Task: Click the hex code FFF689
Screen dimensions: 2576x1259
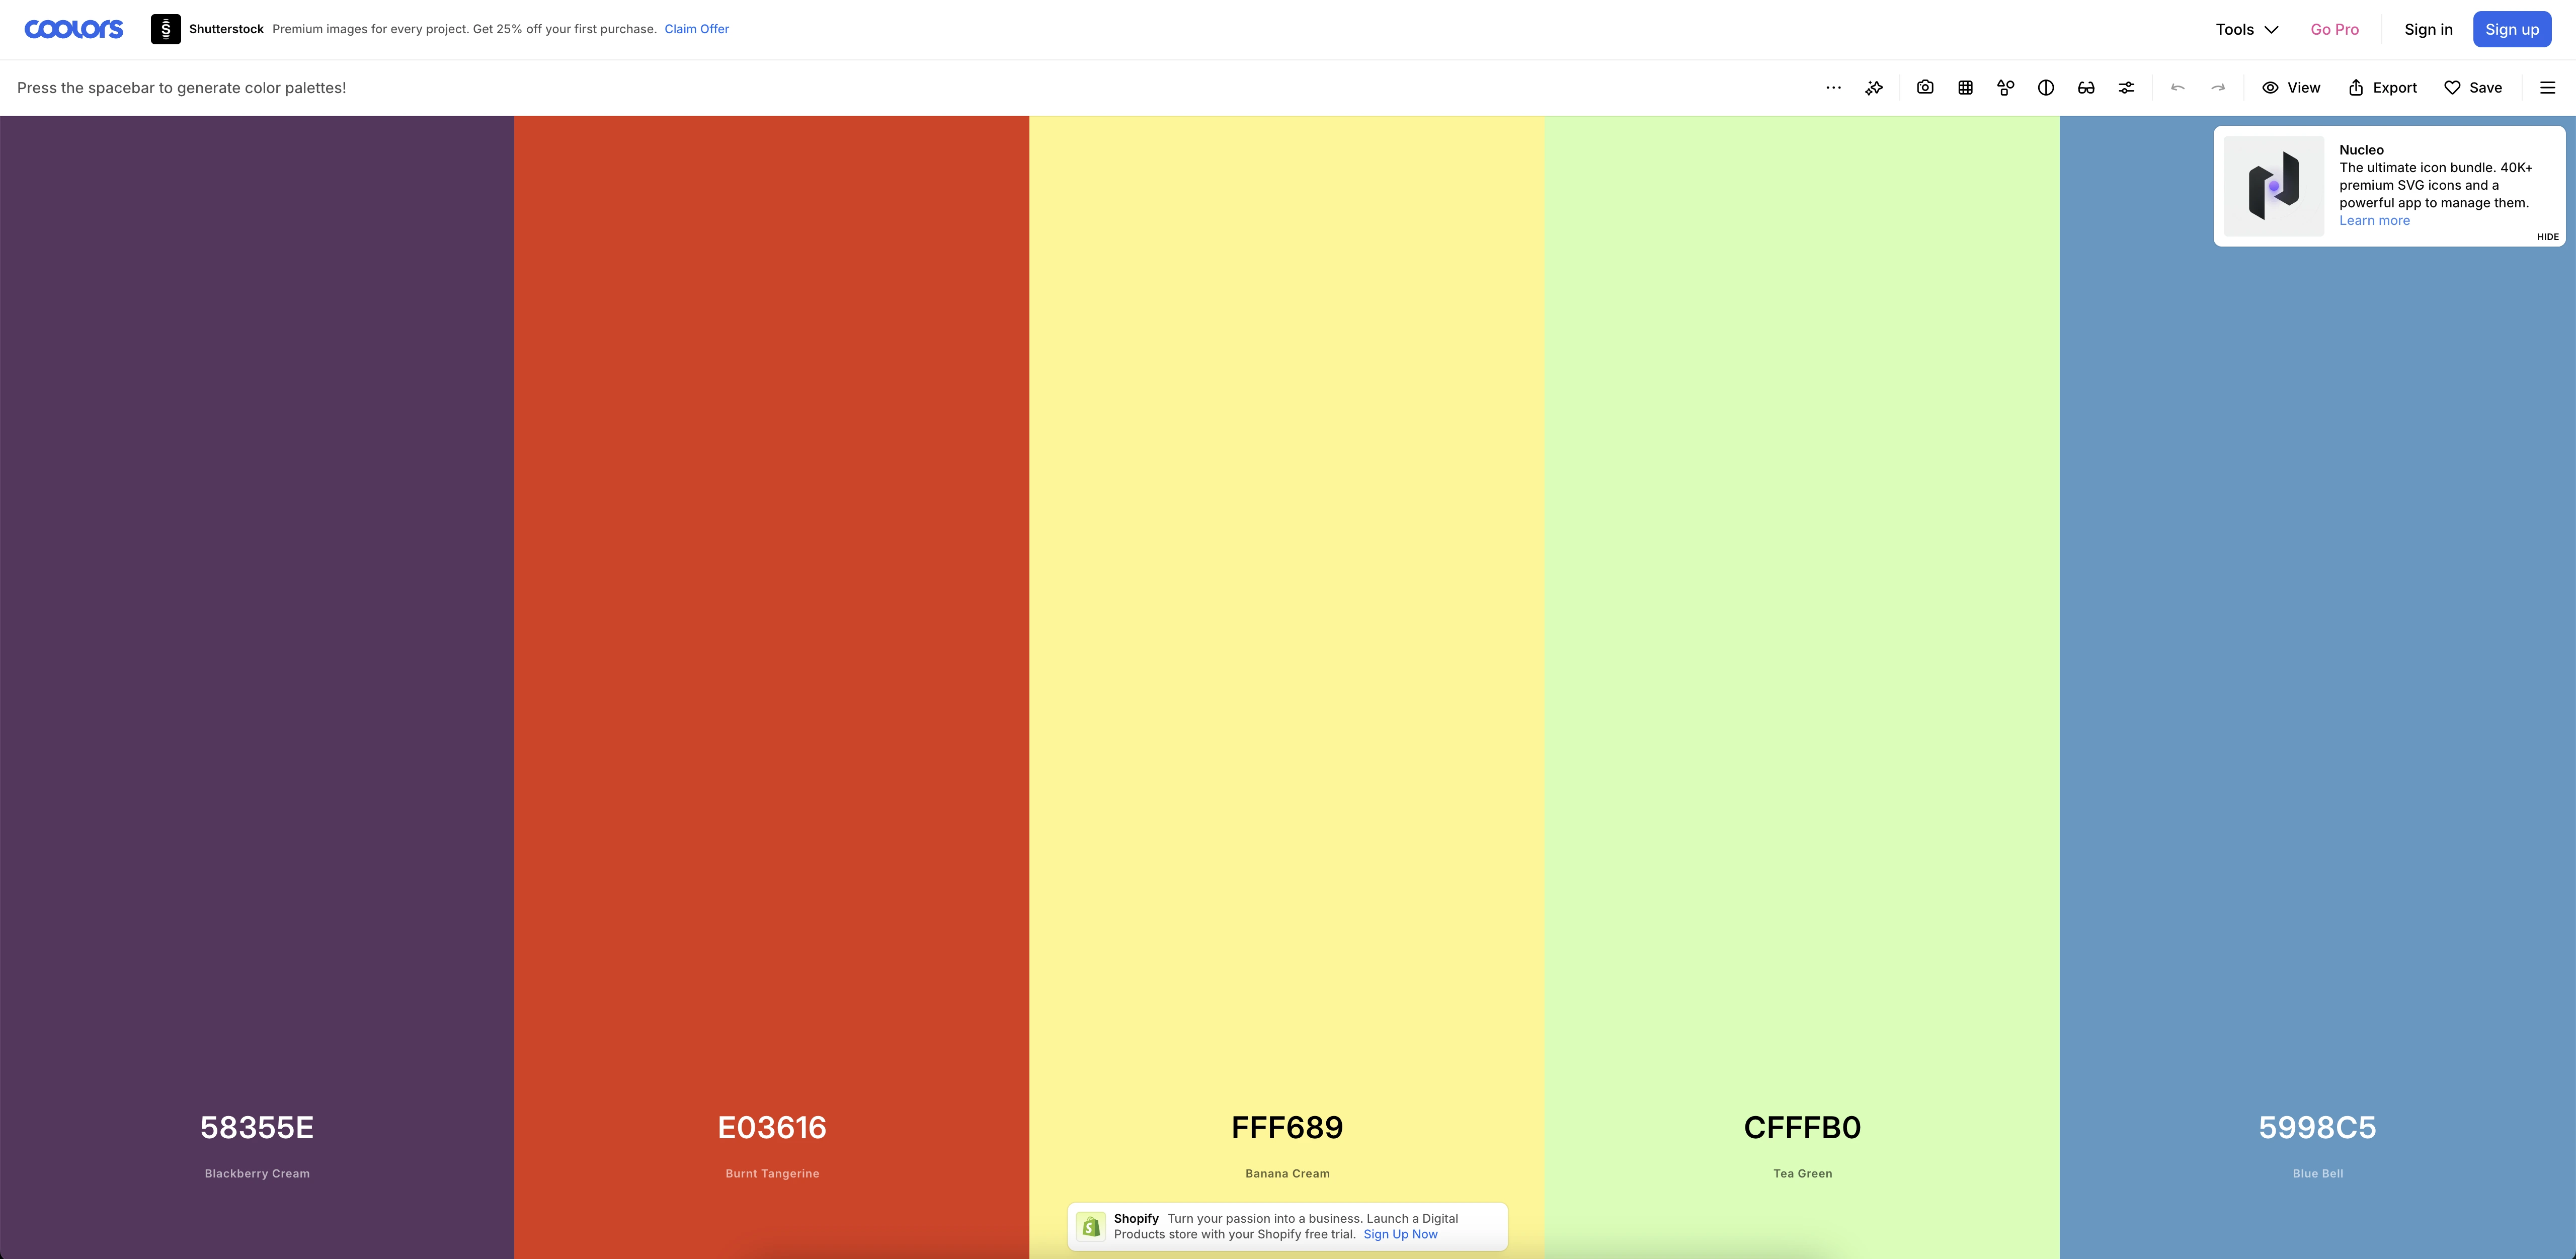Action: pos(1287,1127)
